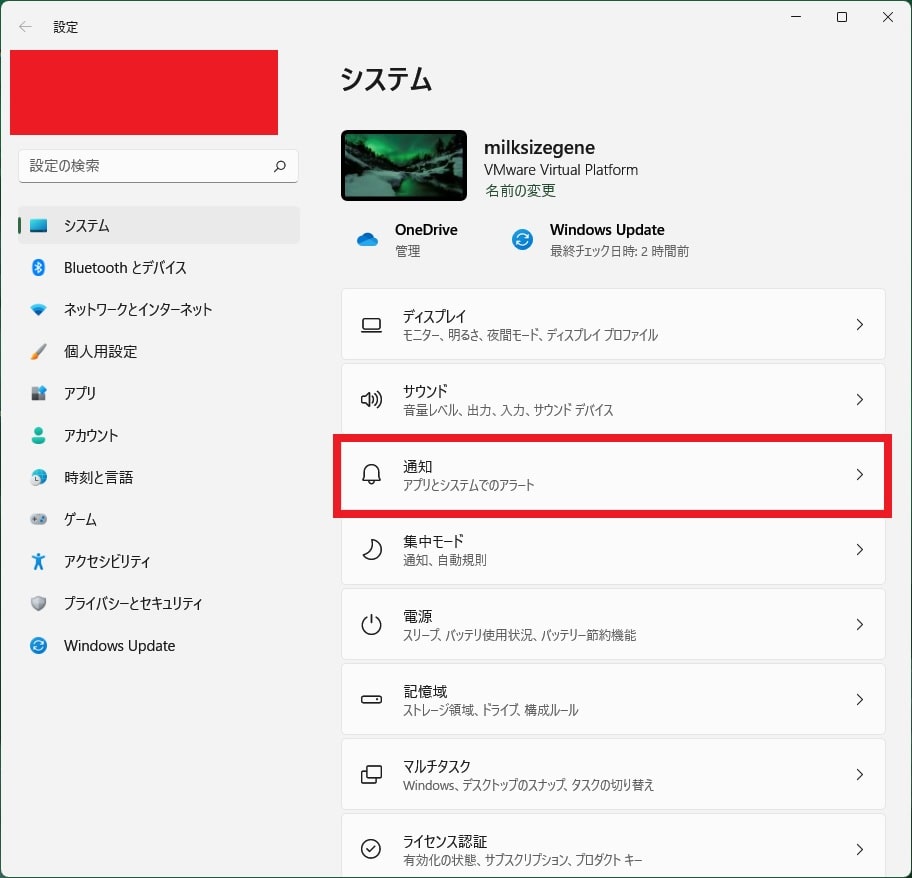Select システム in sidebar
Screen dimensions: 912x878
click(159, 226)
